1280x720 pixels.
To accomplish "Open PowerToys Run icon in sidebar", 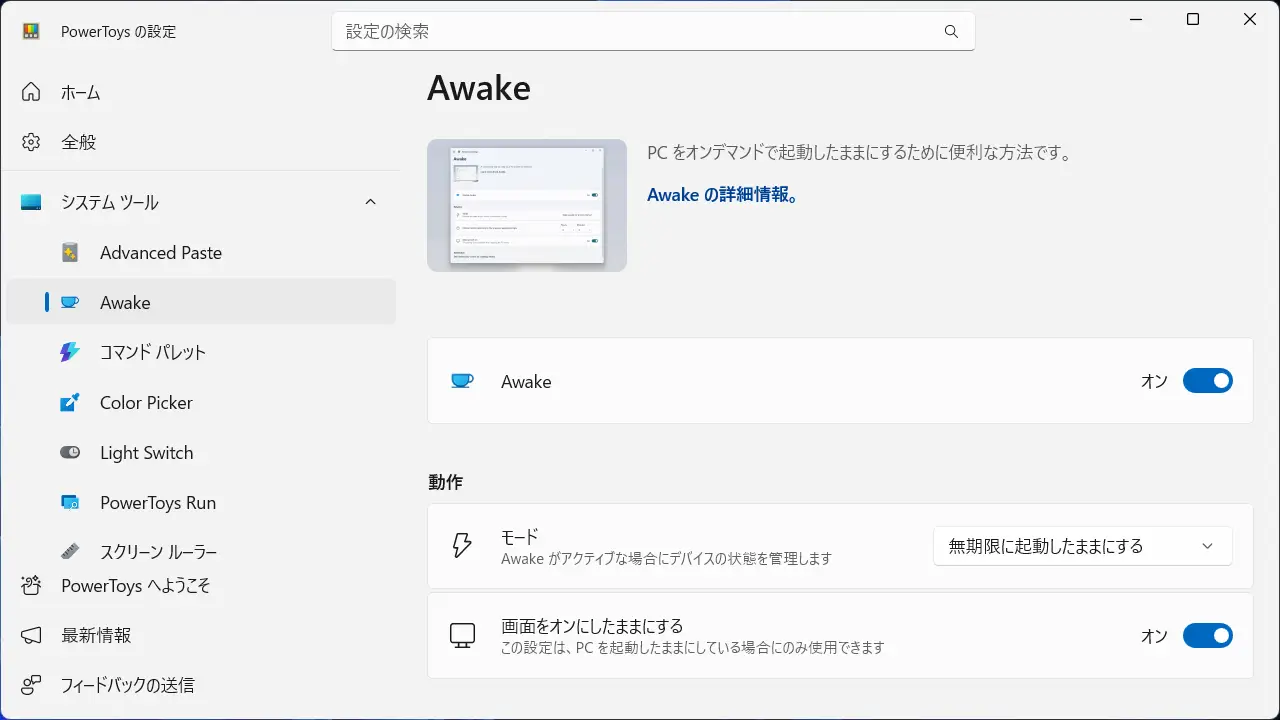I will (70, 502).
